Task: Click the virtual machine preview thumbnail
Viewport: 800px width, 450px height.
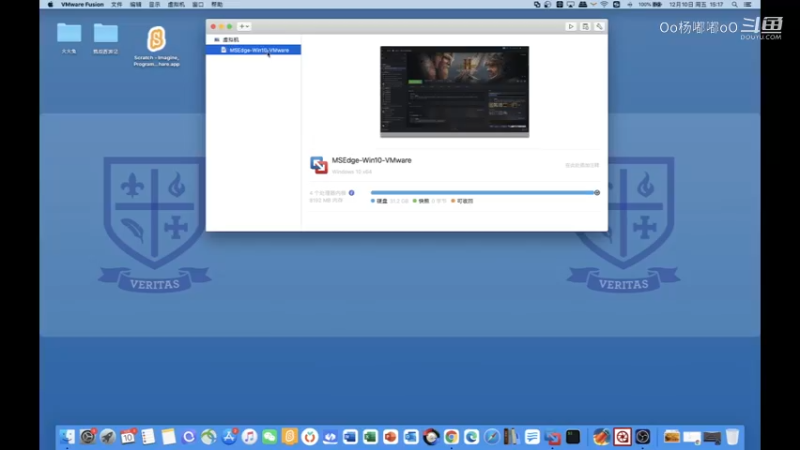Action: point(455,91)
